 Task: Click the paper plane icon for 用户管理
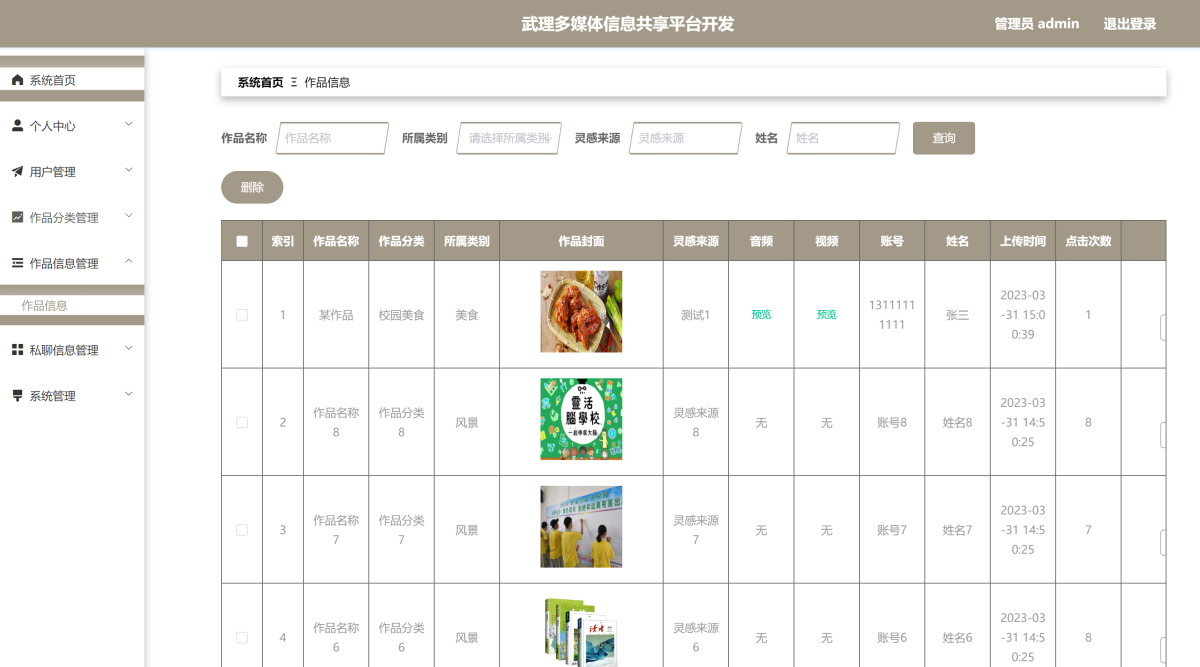[x=17, y=172]
